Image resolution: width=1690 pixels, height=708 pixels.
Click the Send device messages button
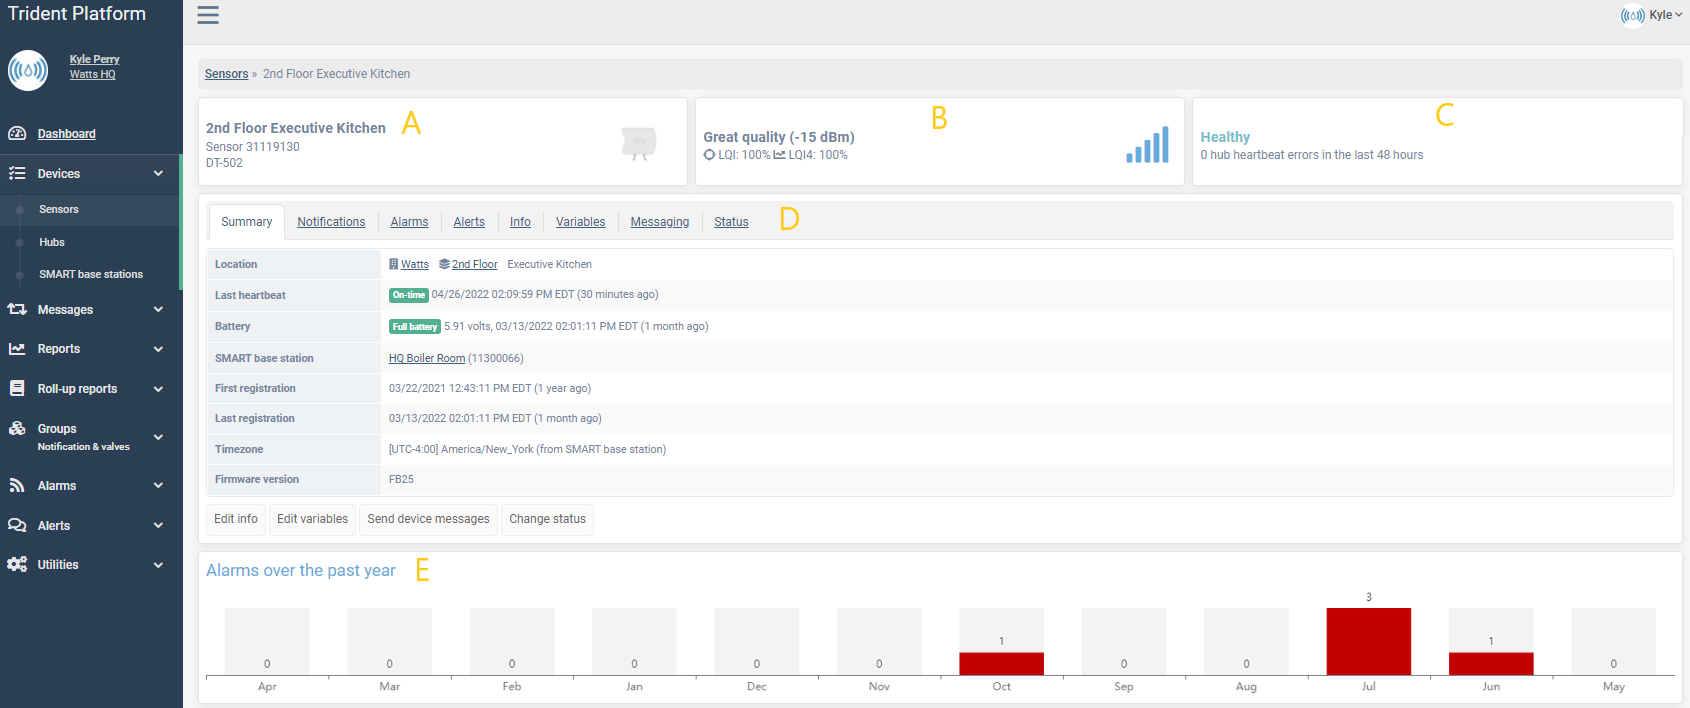tap(428, 519)
